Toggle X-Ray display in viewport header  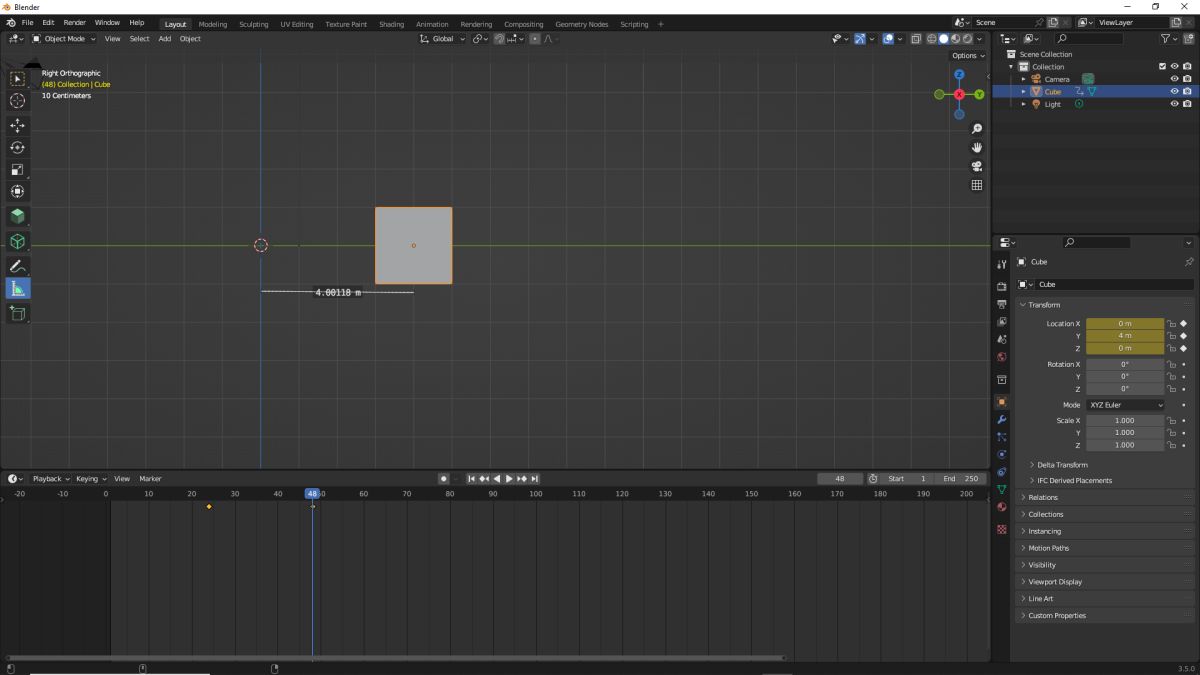point(915,39)
